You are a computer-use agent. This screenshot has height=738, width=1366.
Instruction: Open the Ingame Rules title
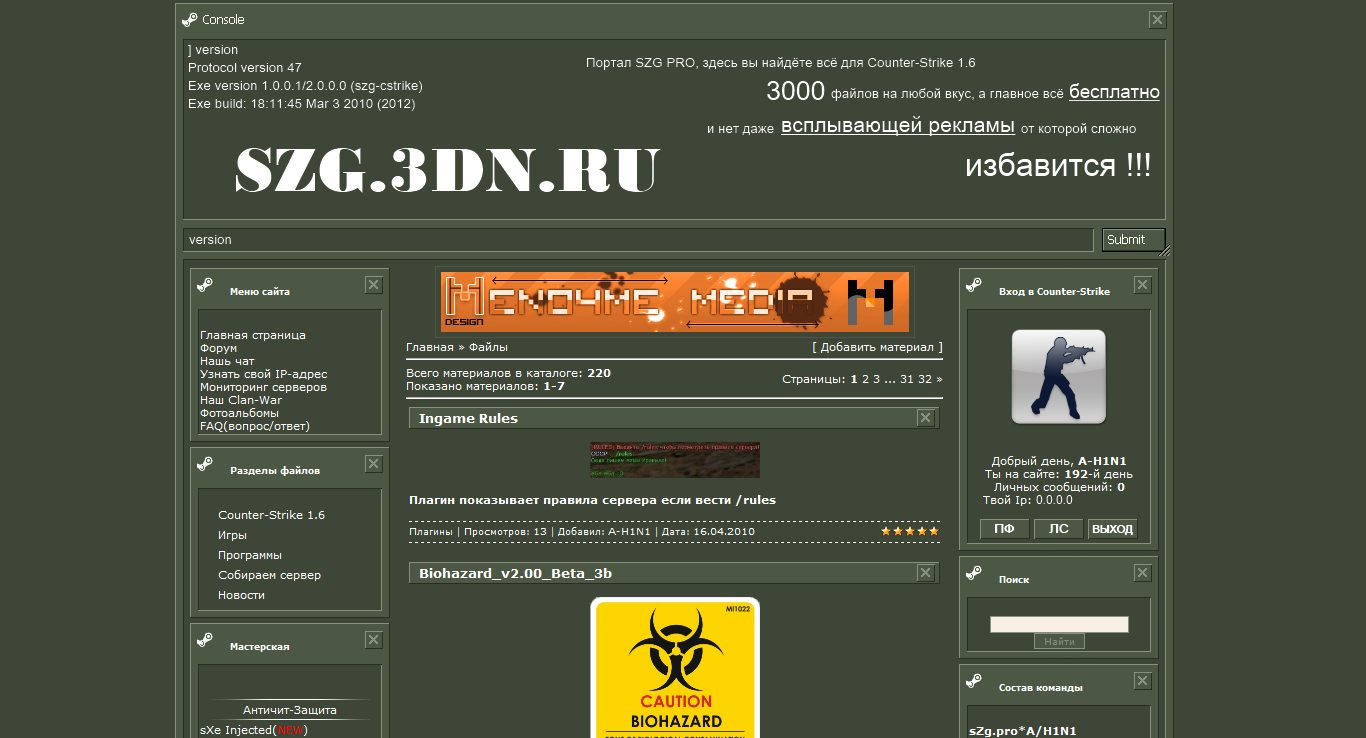click(468, 418)
